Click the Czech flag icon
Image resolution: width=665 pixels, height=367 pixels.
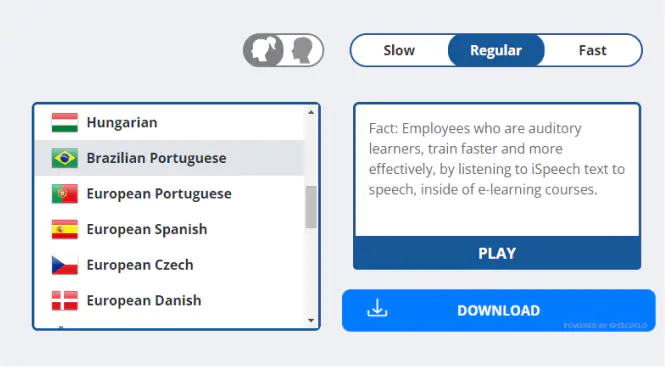(65, 265)
